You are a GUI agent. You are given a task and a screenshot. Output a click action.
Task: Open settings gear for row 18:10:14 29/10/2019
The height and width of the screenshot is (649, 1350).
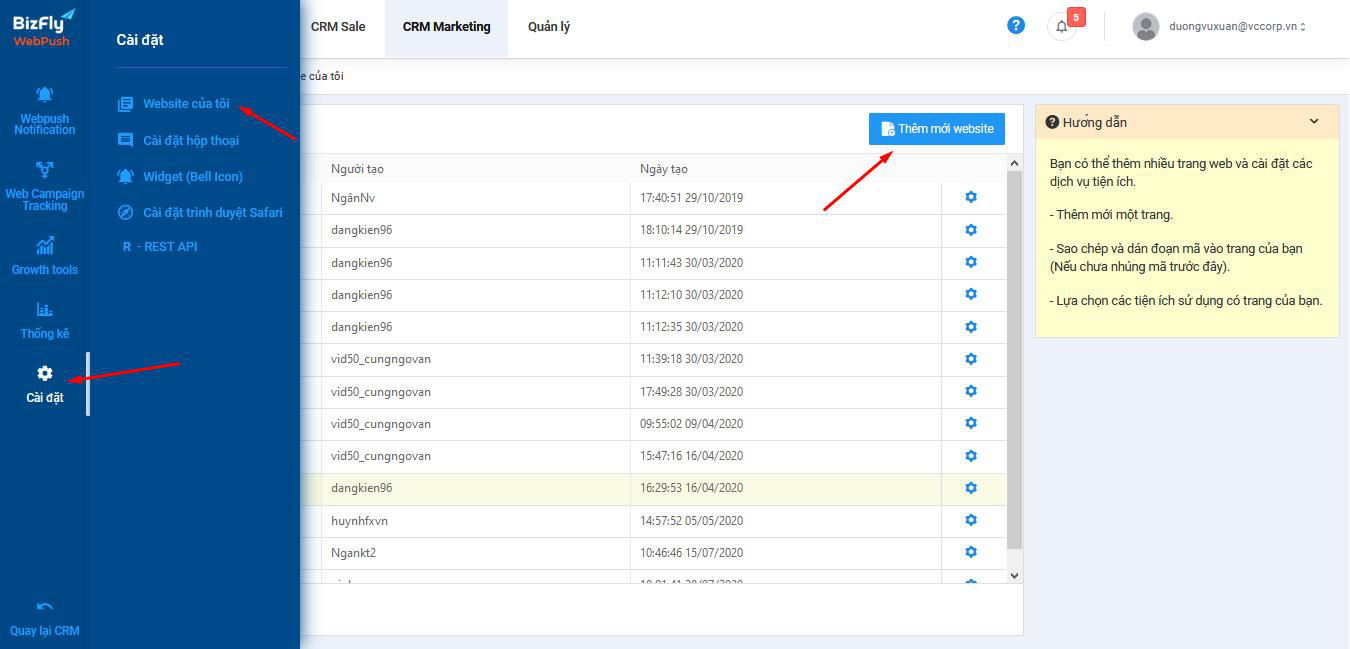(x=971, y=230)
